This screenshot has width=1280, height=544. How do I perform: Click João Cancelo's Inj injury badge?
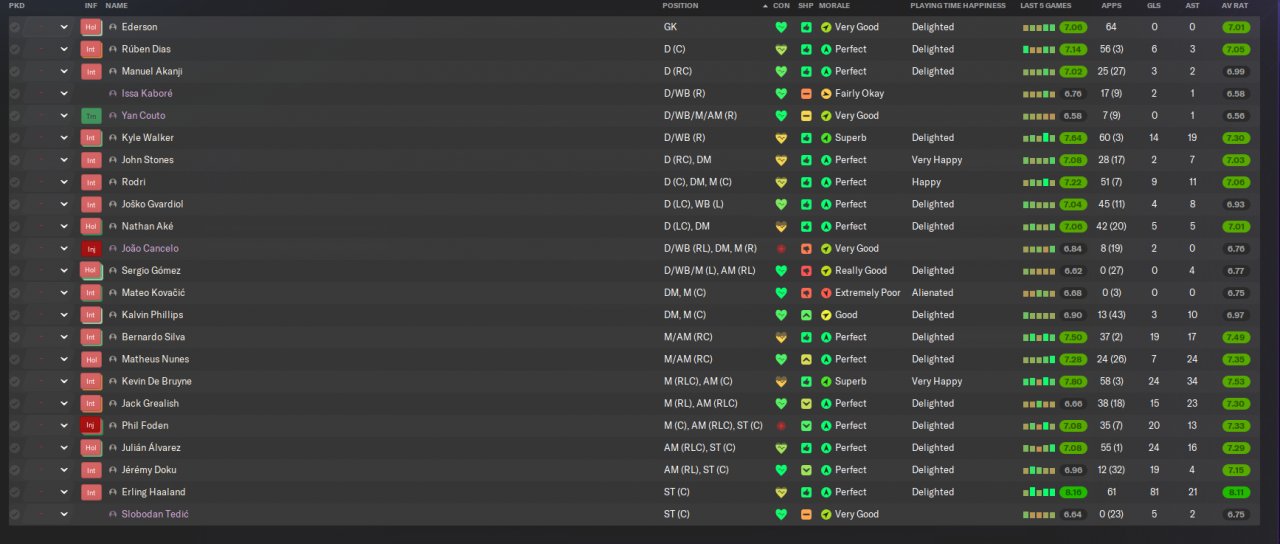click(91, 249)
